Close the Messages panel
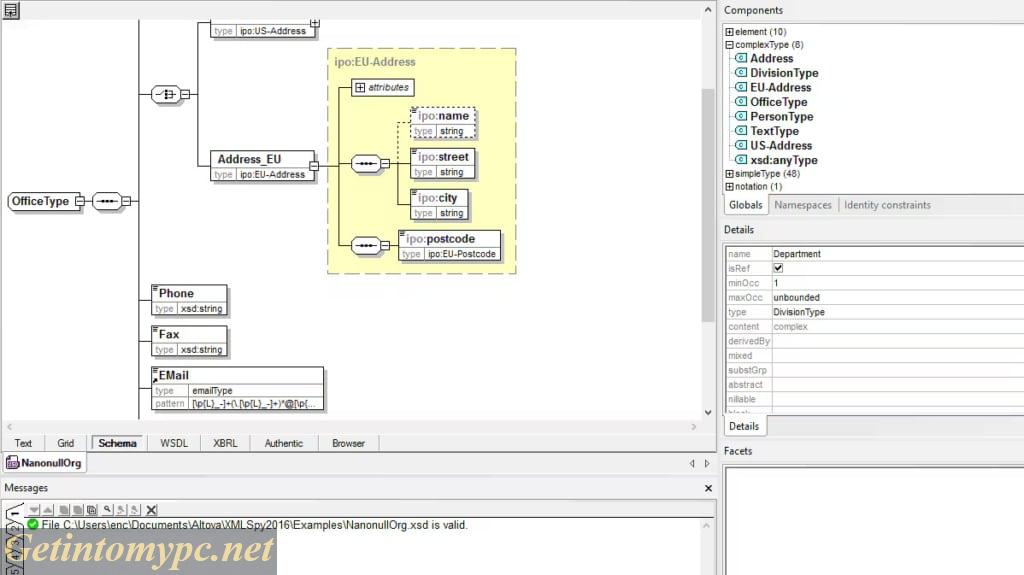This screenshot has height=575, width=1024. (x=708, y=488)
